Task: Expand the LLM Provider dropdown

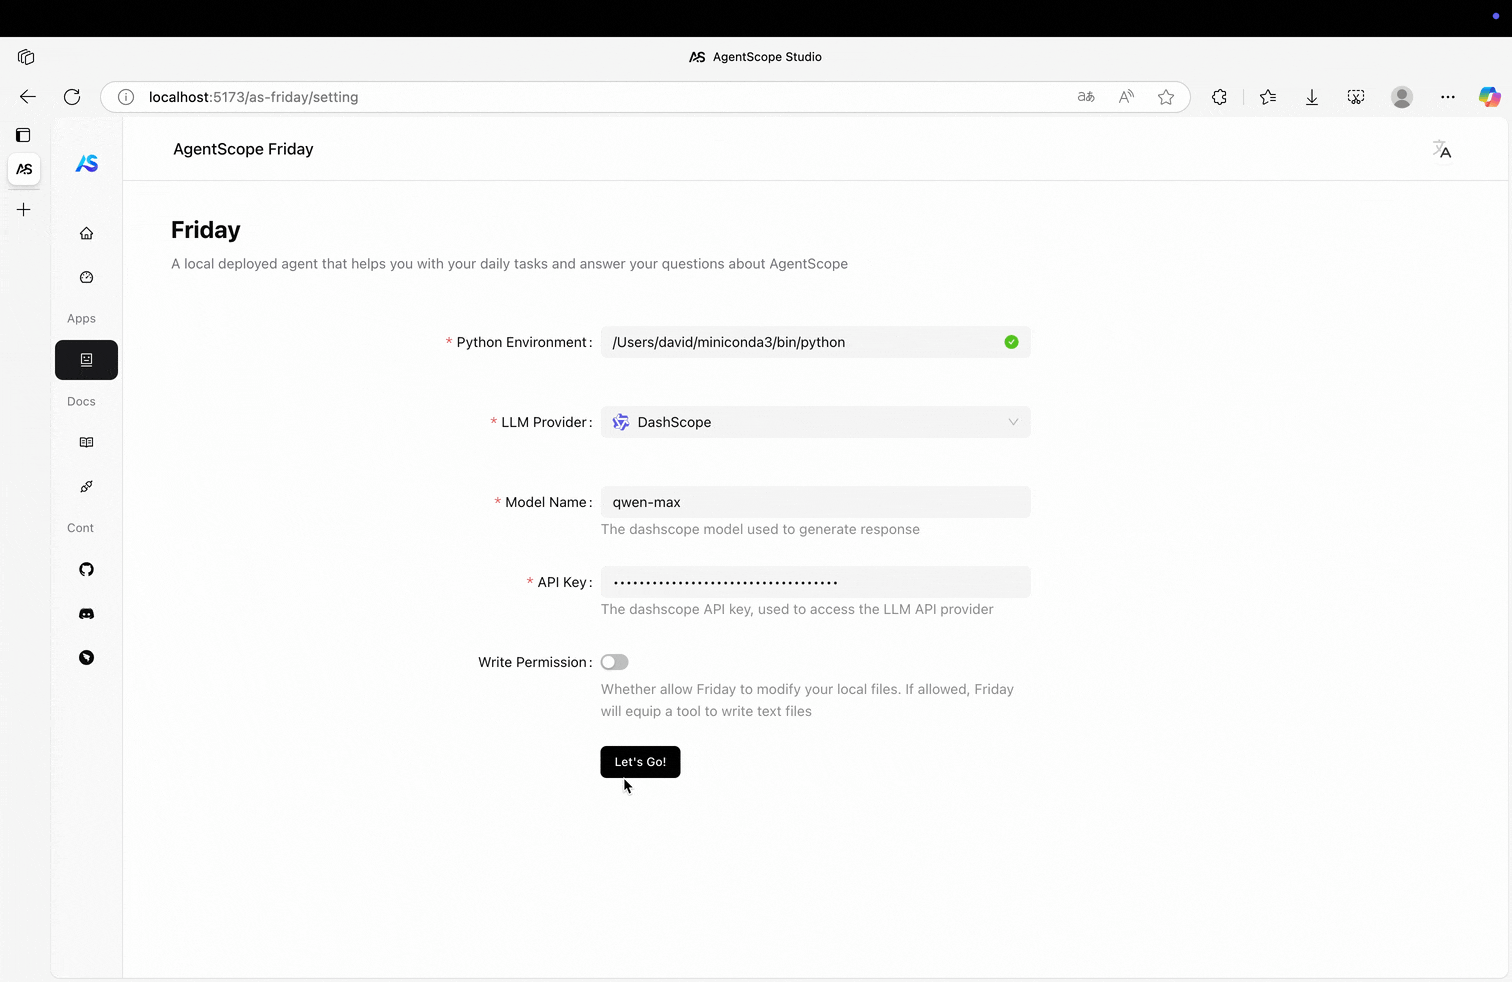Action: coord(815,422)
